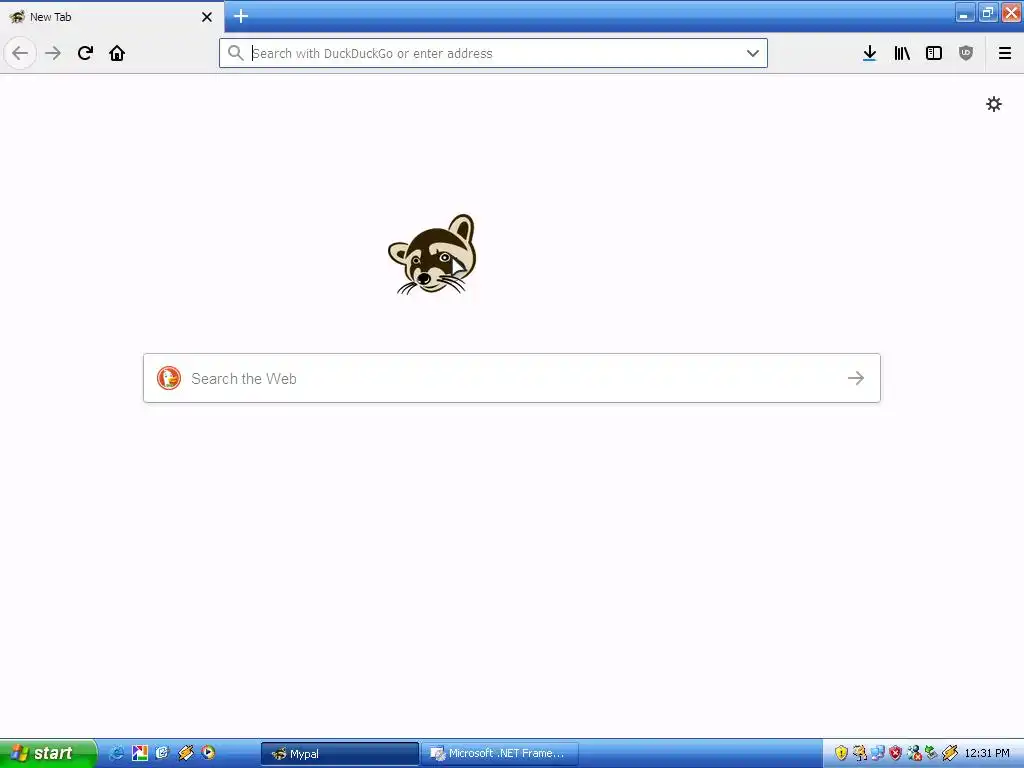Click the 12:31 PM system clock
This screenshot has width=1024, height=768.
(x=987, y=754)
